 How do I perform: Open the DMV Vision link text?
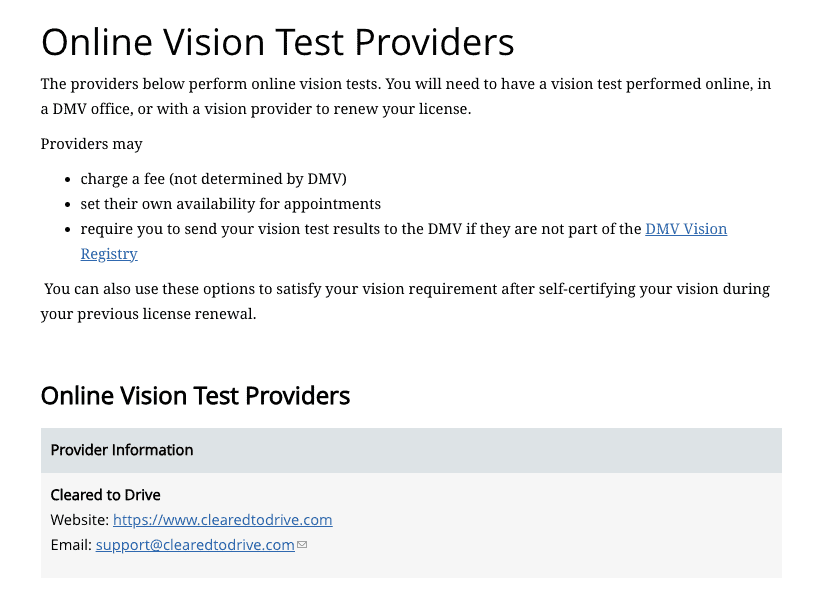686,229
